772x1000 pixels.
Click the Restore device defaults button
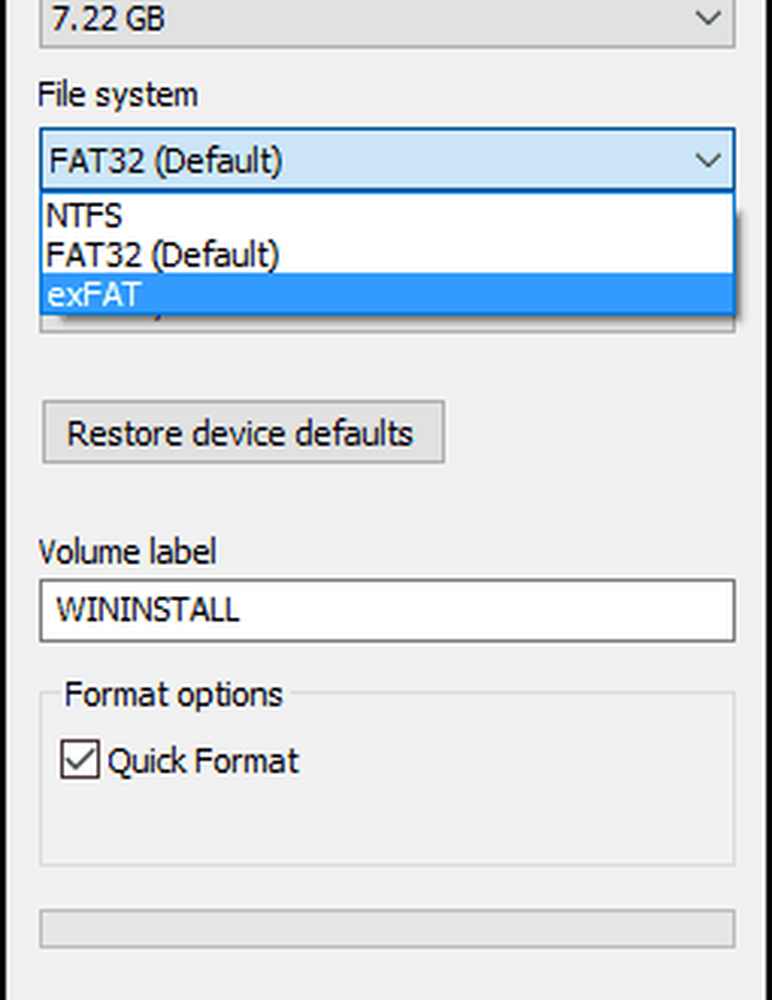pyautogui.click(x=243, y=433)
